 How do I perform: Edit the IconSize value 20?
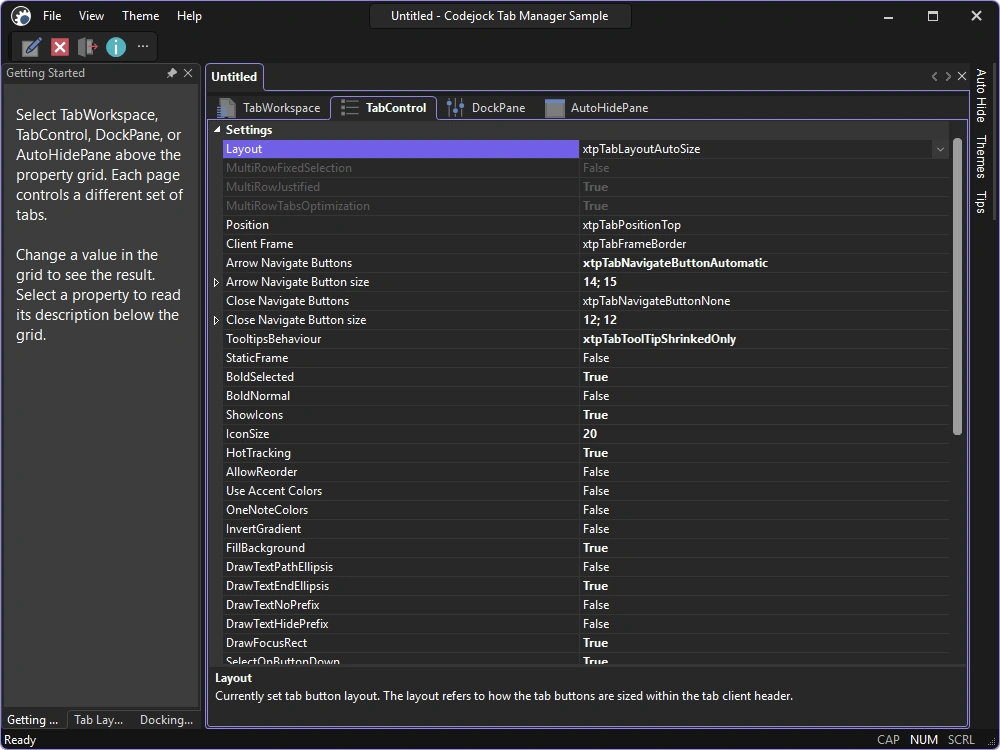tap(590, 434)
